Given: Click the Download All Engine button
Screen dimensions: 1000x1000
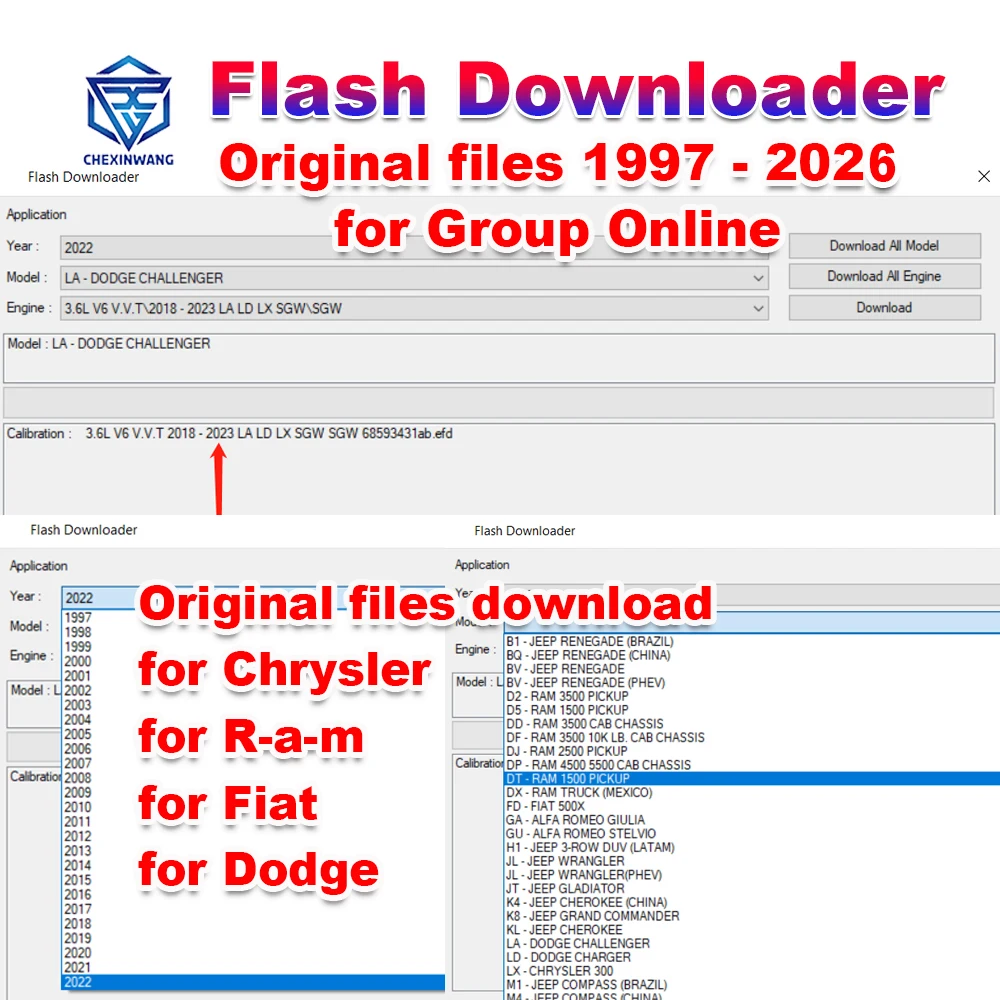Looking at the screenshot, I should point(884,276).
